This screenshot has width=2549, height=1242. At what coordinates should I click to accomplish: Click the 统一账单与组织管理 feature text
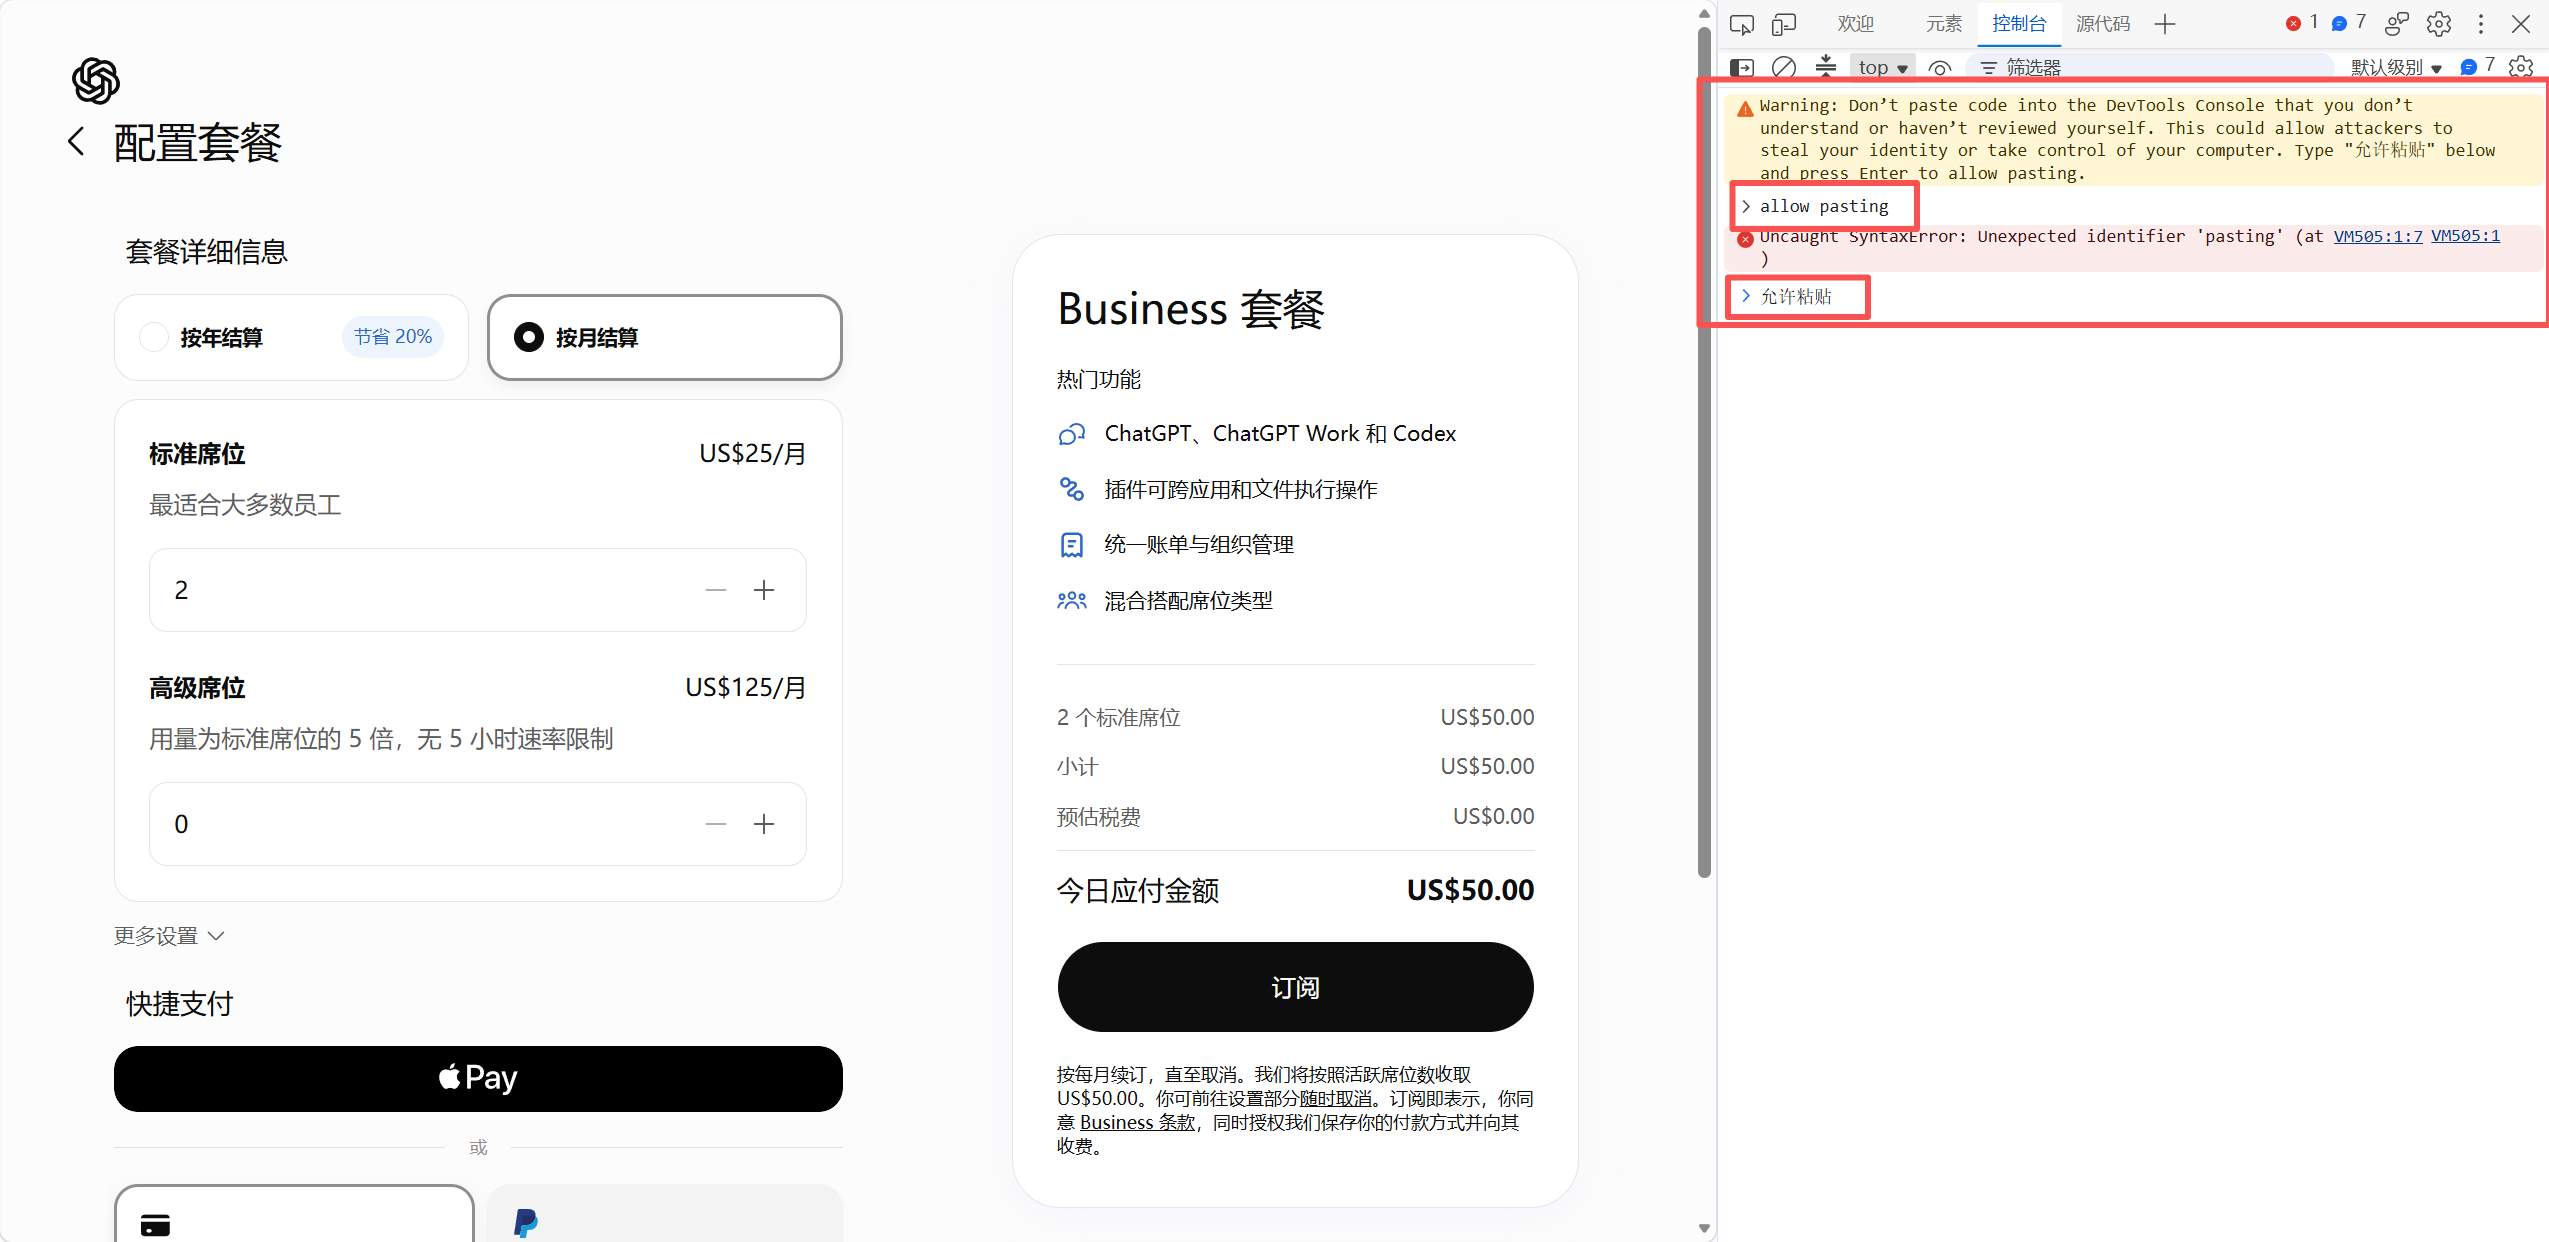coord(1199,545)
